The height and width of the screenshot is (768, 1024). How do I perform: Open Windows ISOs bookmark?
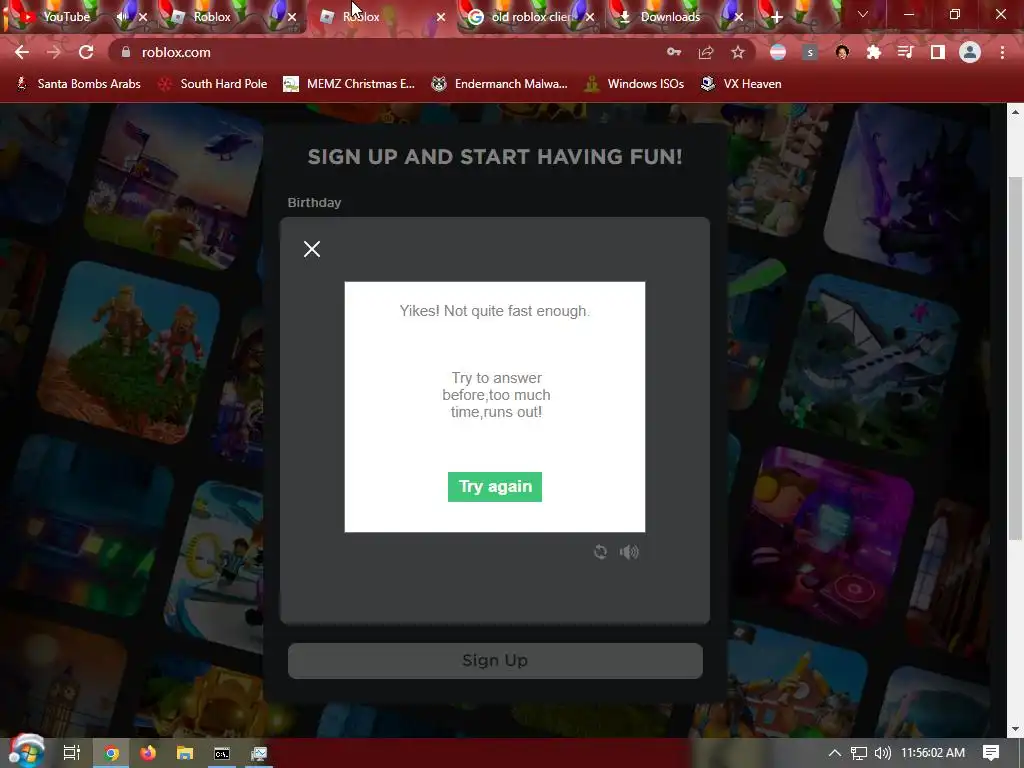point(635,84)
